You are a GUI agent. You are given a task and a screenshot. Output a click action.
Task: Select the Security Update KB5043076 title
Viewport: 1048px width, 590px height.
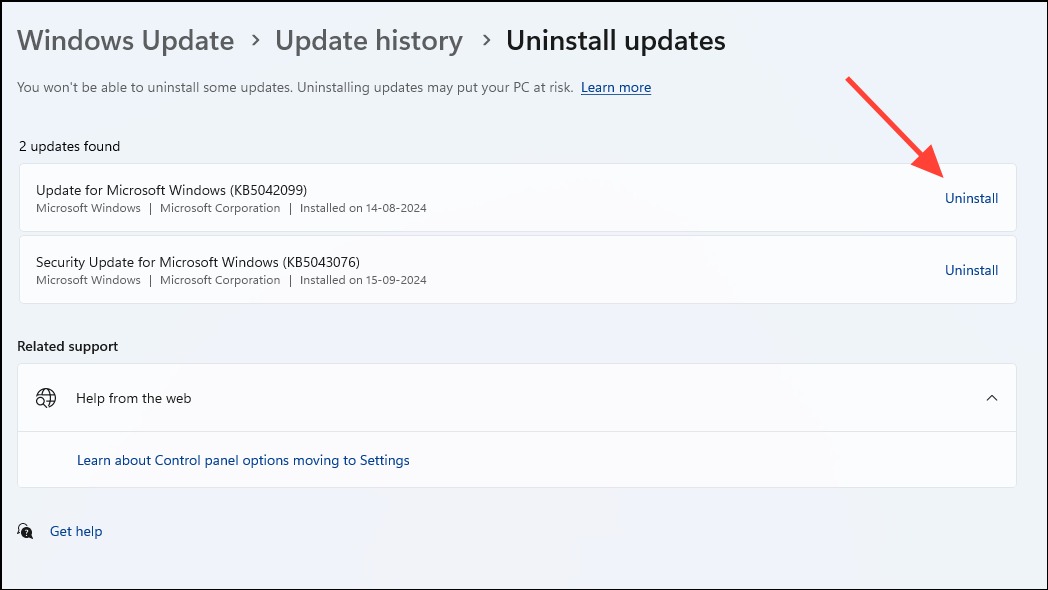[x=198, y=263]
